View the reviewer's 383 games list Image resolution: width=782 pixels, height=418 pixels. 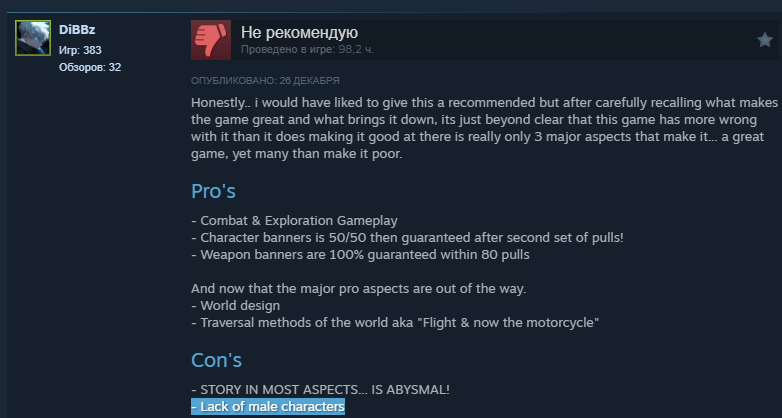(x=80, y=50)
